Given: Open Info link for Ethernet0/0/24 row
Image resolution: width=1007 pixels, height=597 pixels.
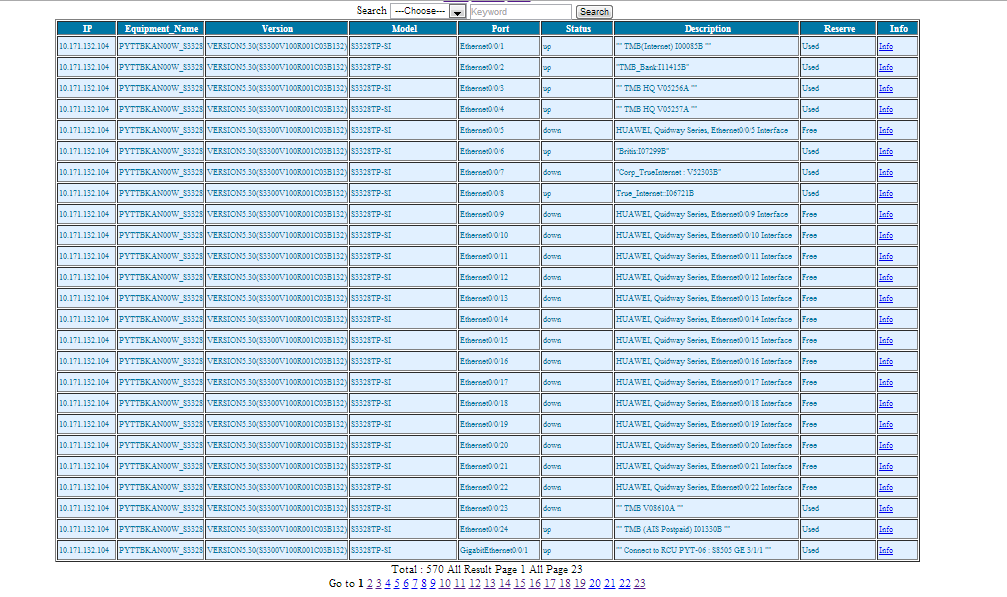Looking at the screenshot, I should click(x=886, y=530).
